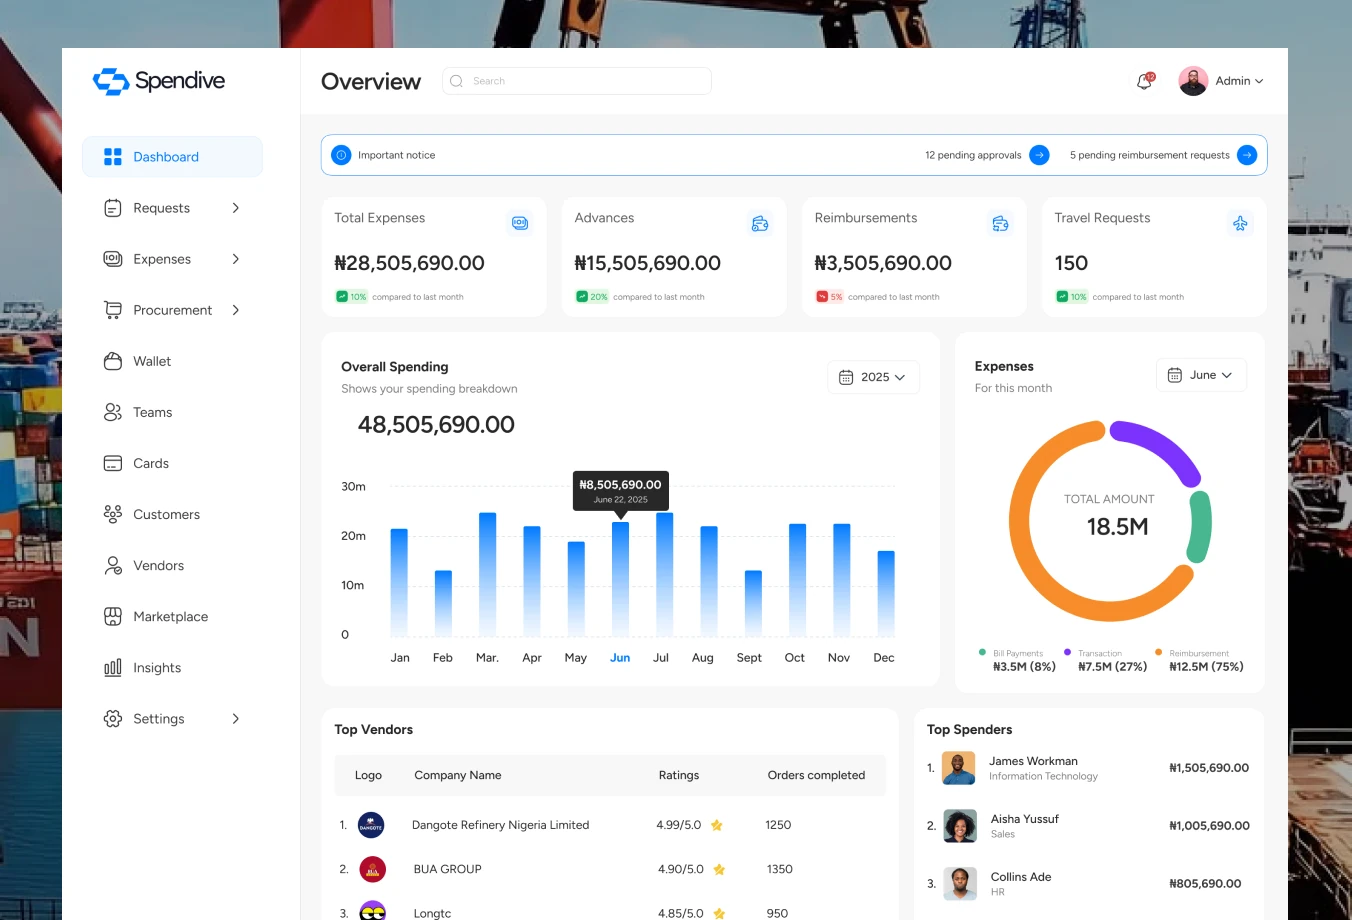Expand the Procurement submenu chevron
The height and width of the screenshot is (920, 1352).
click(236, 310)
